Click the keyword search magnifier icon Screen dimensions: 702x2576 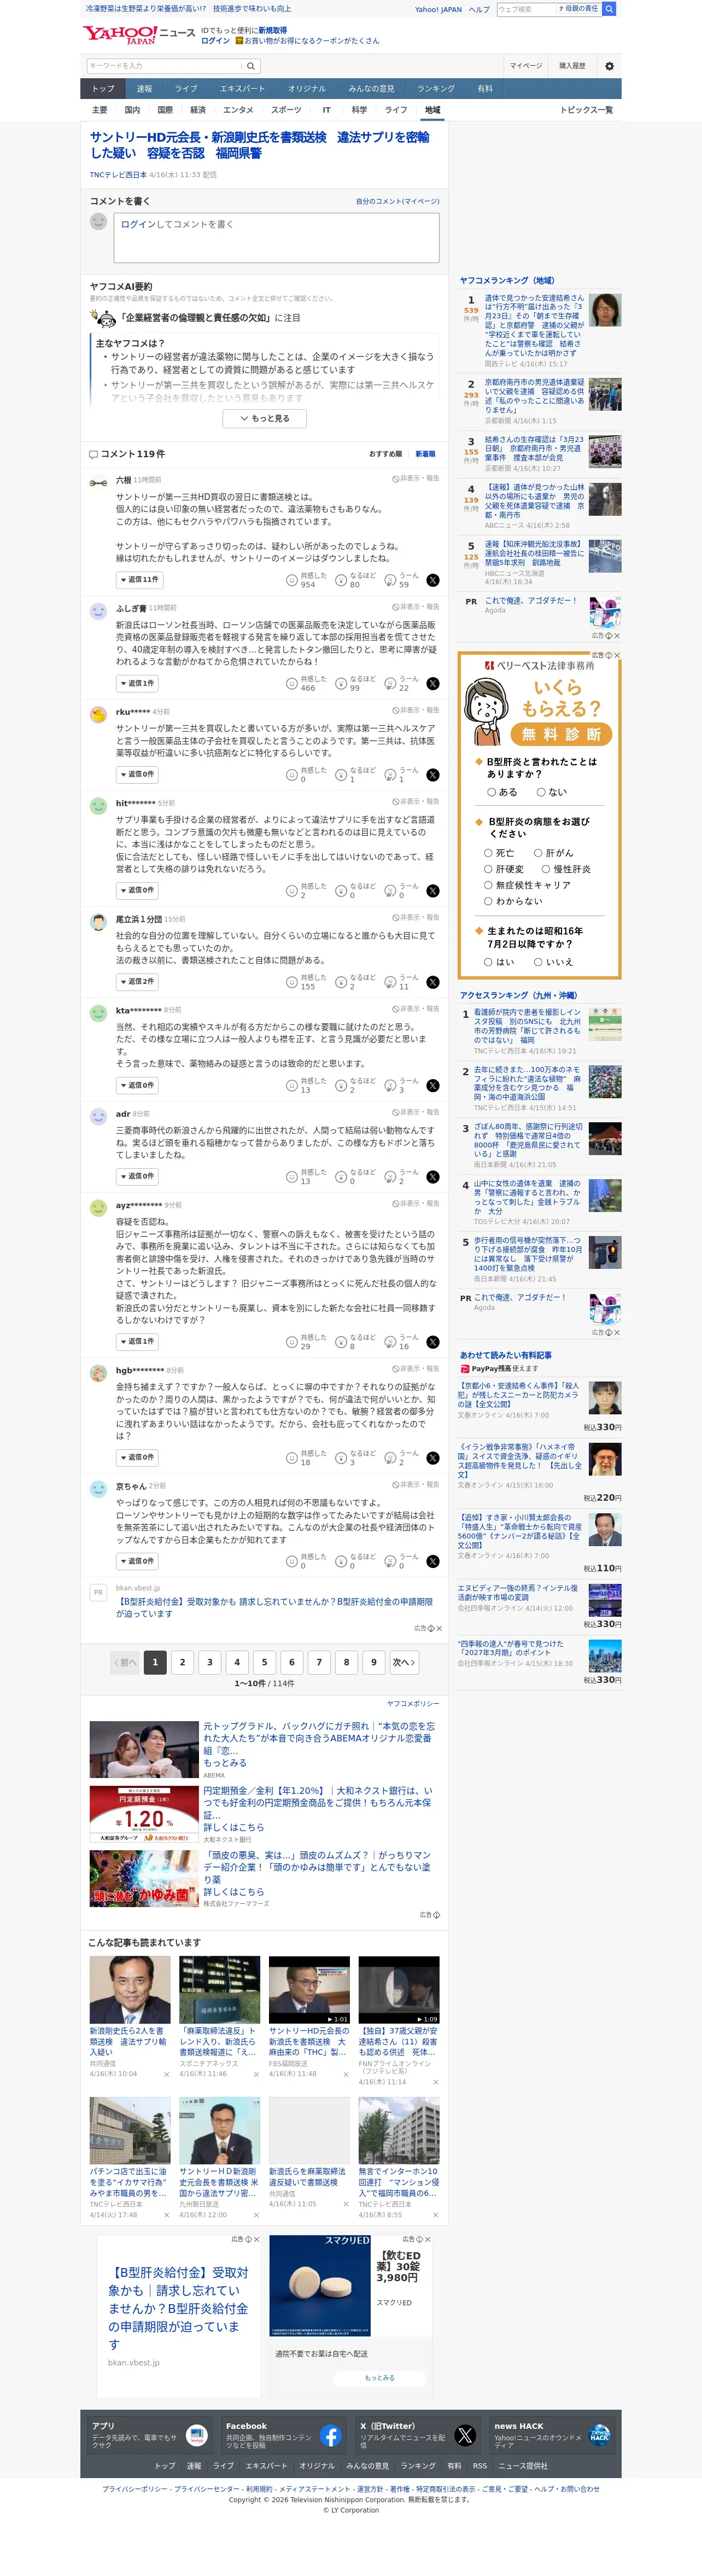point(251,66)
